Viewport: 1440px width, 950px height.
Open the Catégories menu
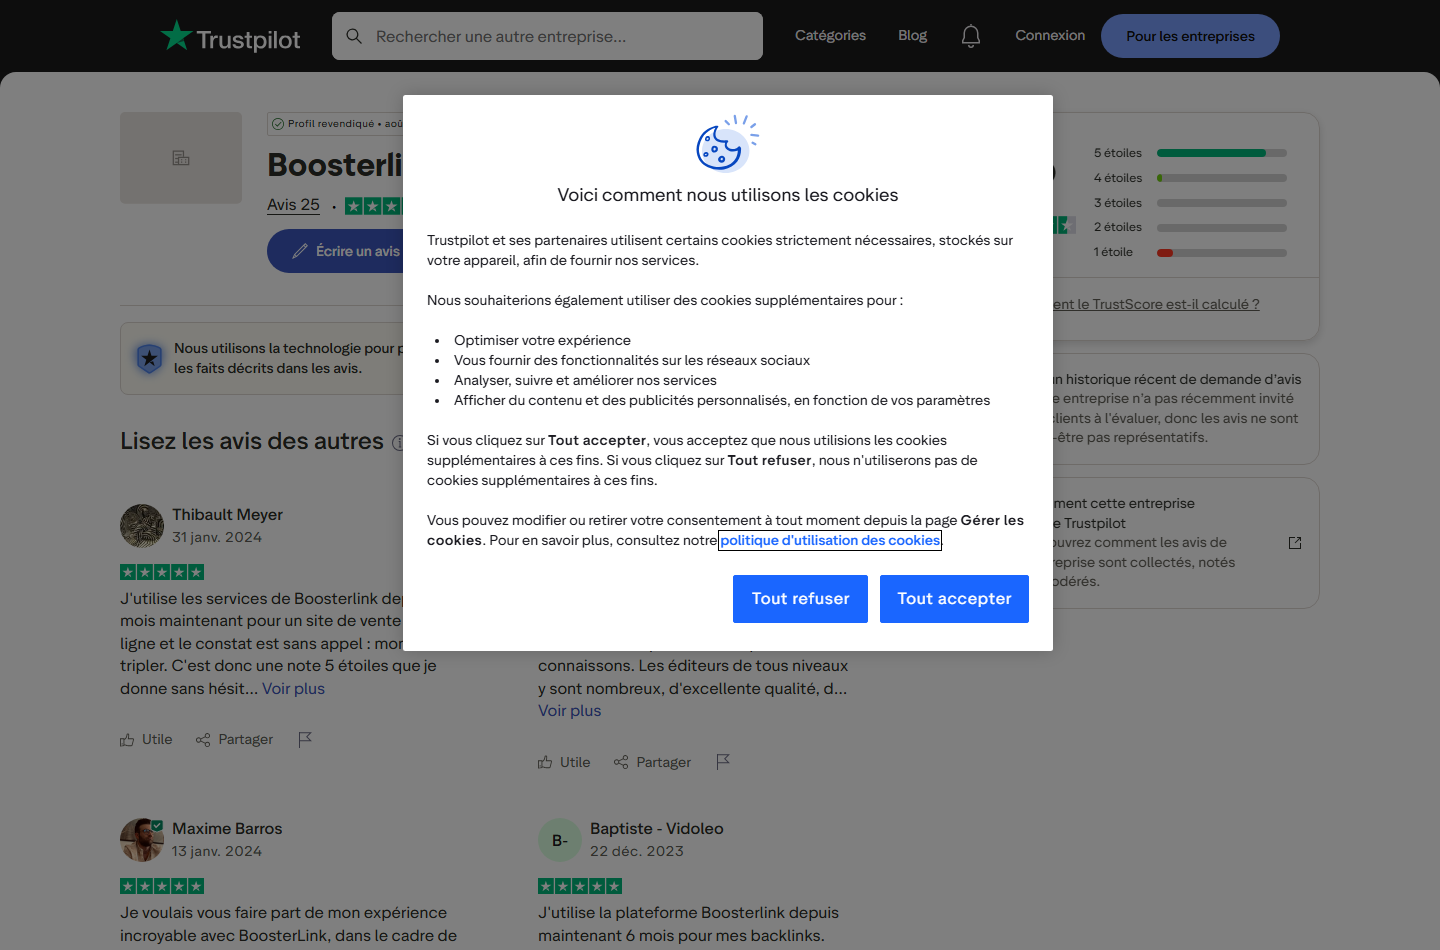coord(830,36)
